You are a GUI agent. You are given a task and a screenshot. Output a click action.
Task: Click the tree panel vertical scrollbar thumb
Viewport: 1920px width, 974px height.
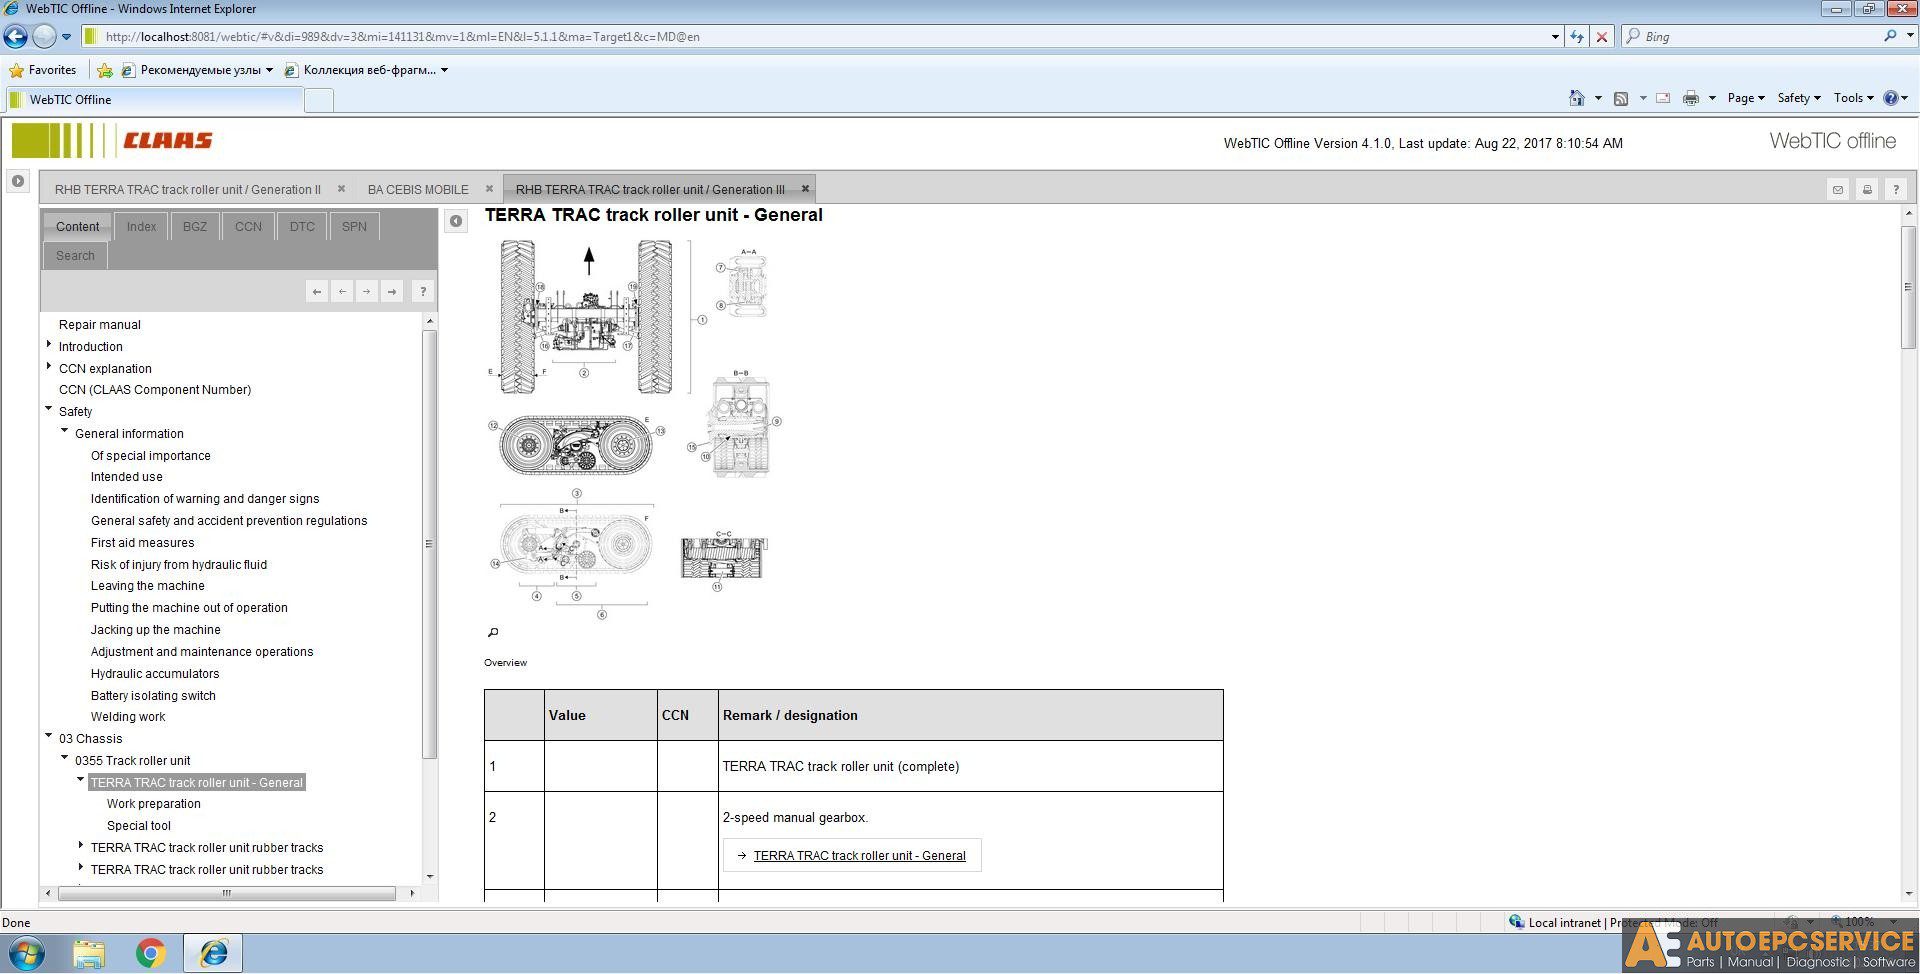pos(430,543)
